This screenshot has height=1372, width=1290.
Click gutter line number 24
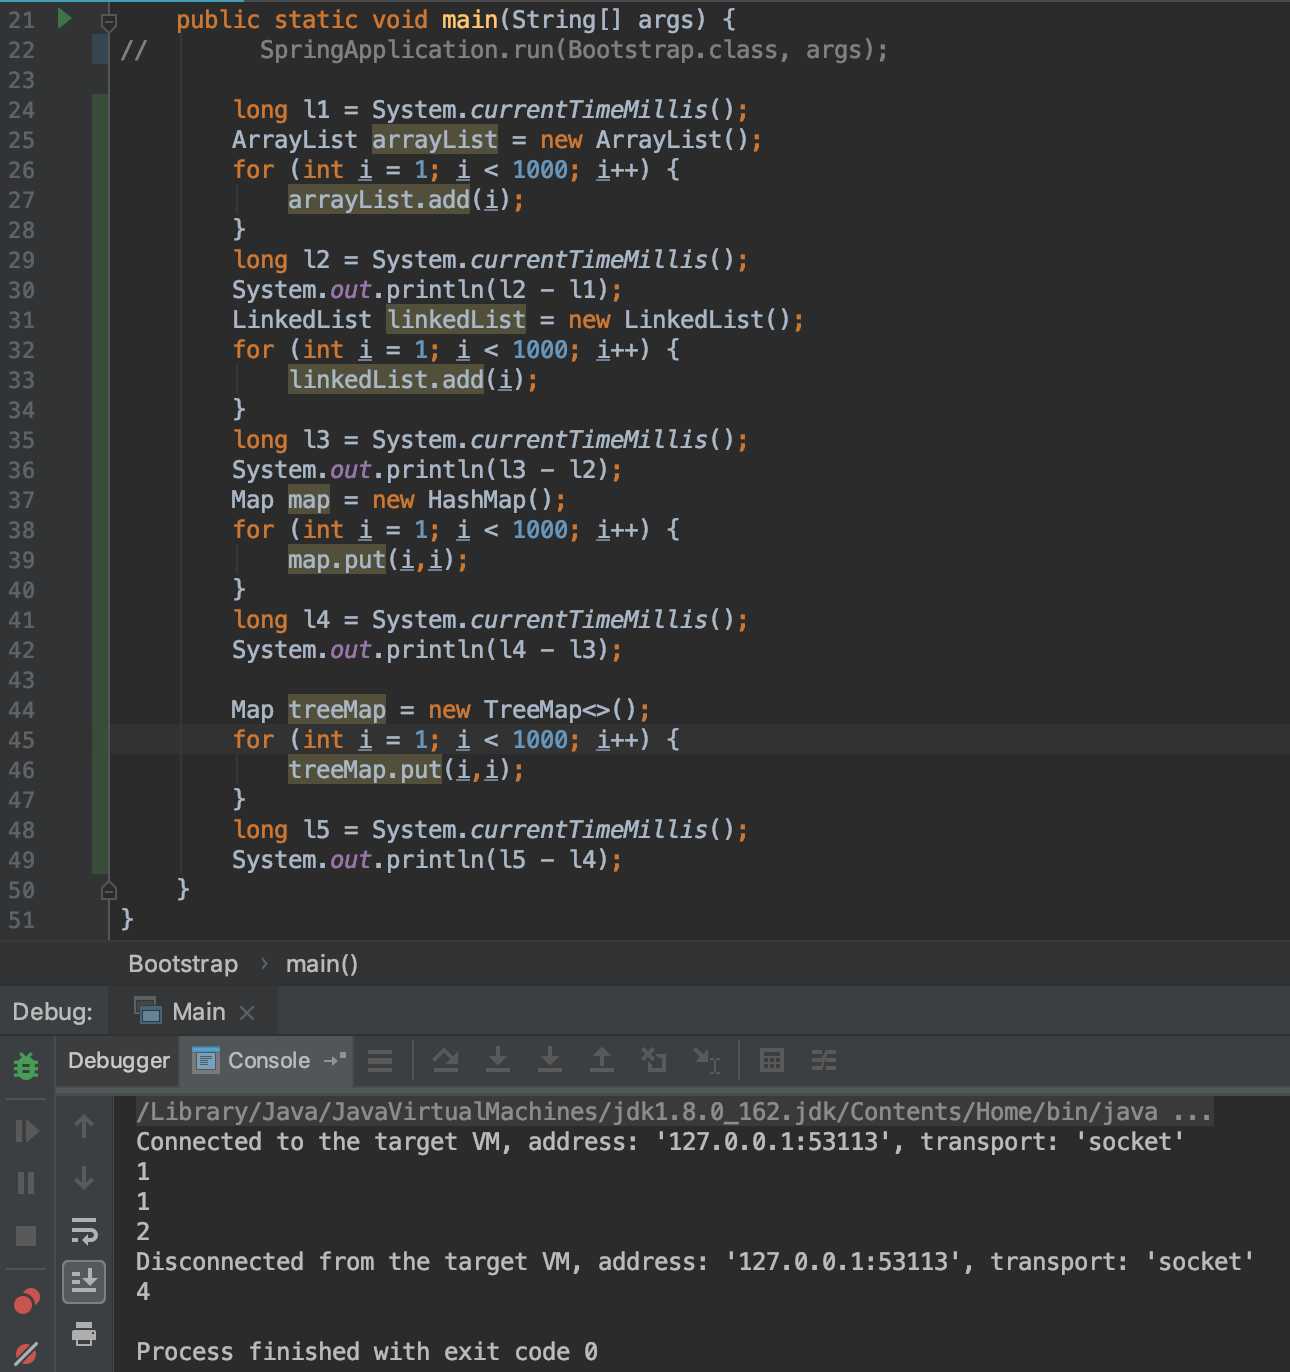[x=21, y=110]
